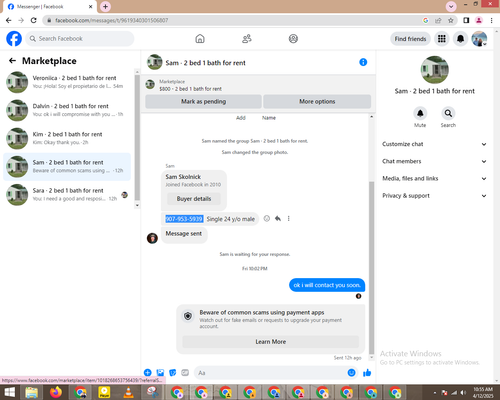Viewport: 500px width, 400px height.
Task: Go to the Home feed icon
Action: tap(200, 39)
